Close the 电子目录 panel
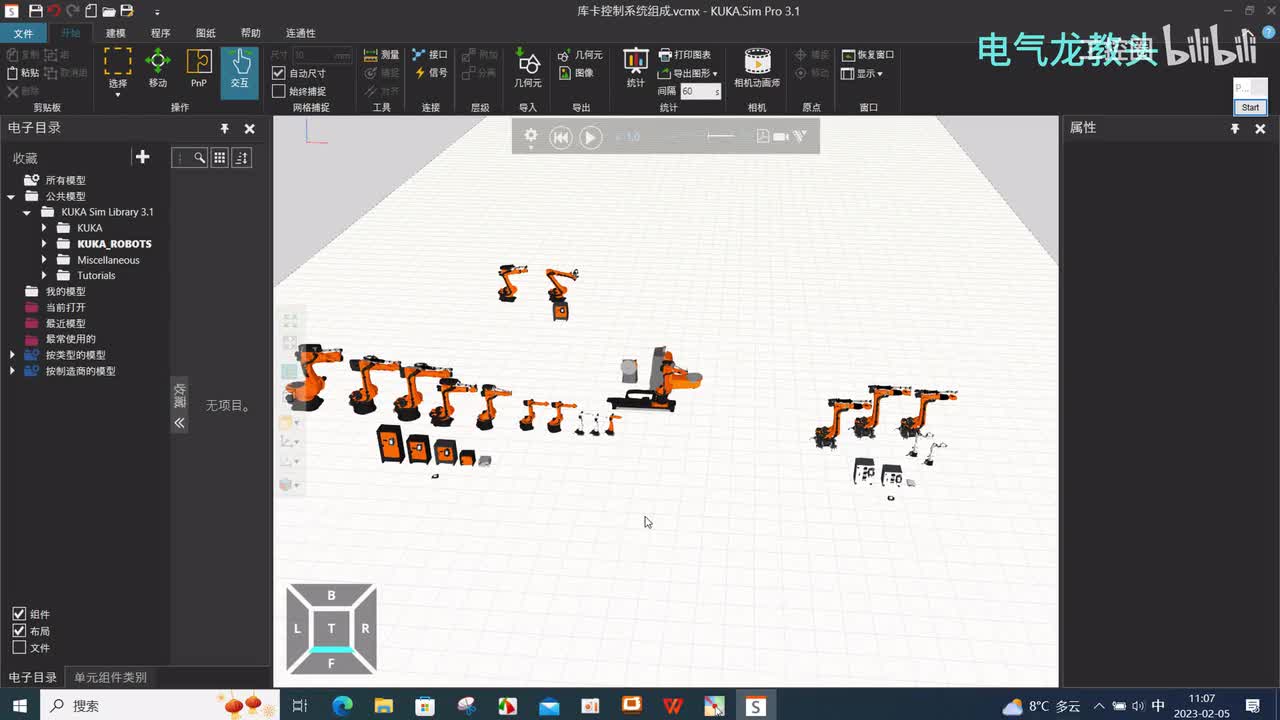 point(250,128)
